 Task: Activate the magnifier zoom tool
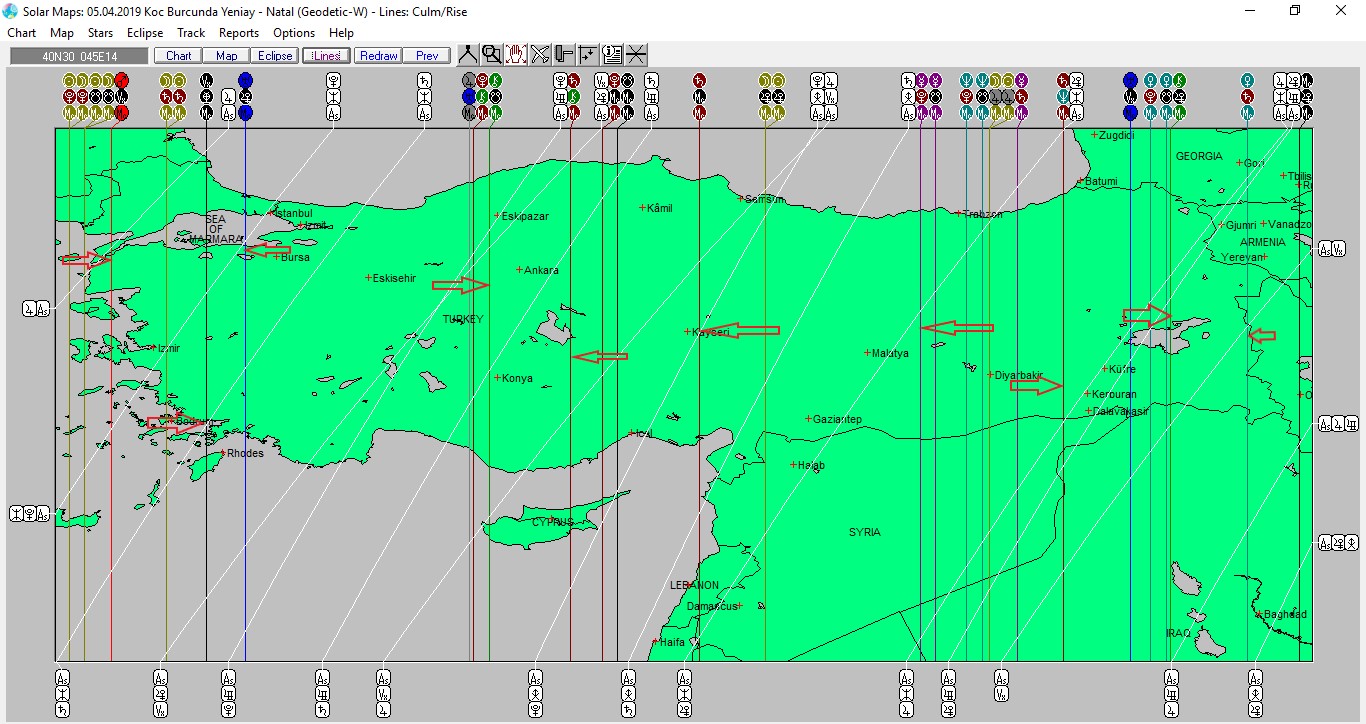491,55
